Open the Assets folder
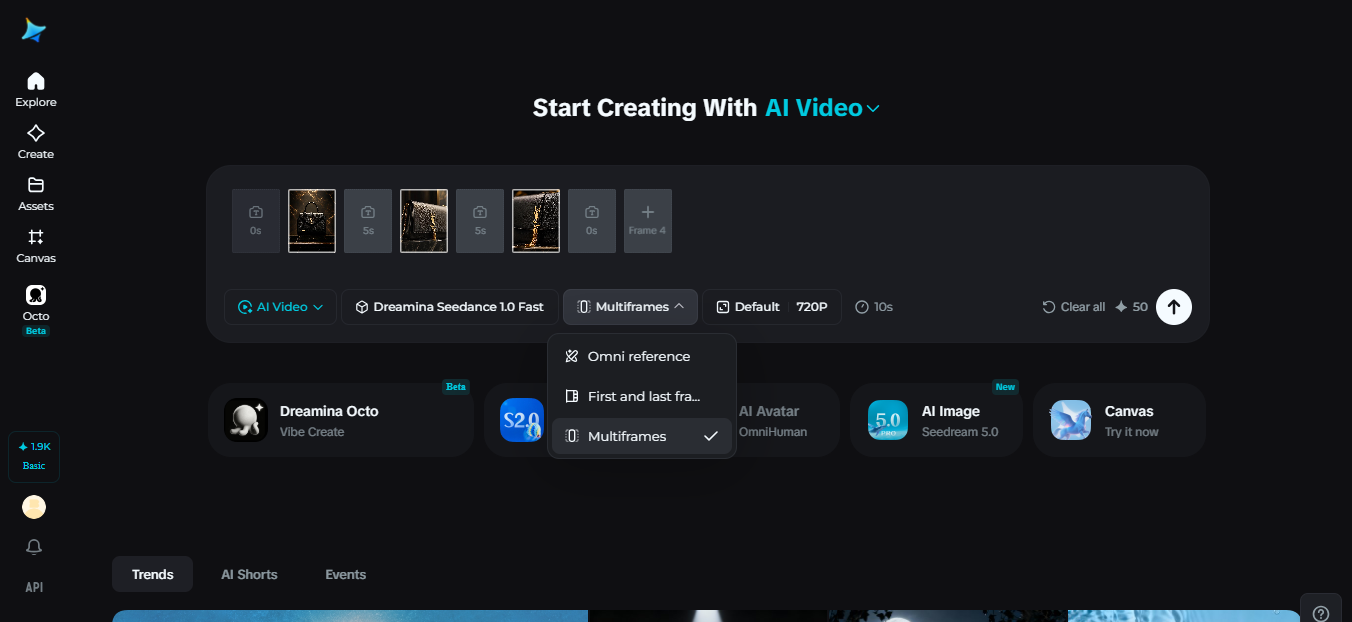The width and height of the screenshot is (1352, 622). [x=36, y=194]
